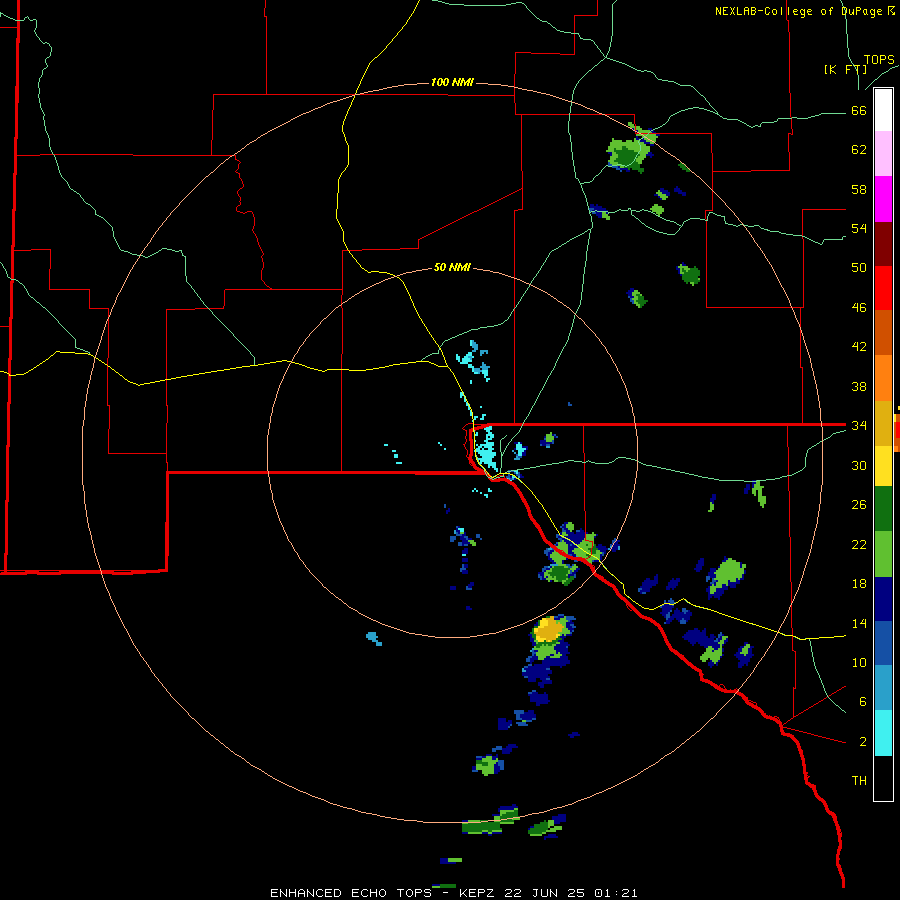Pick the bright orange legend swatch
This screenshot has width=900, height=900.
coord(883,378)
